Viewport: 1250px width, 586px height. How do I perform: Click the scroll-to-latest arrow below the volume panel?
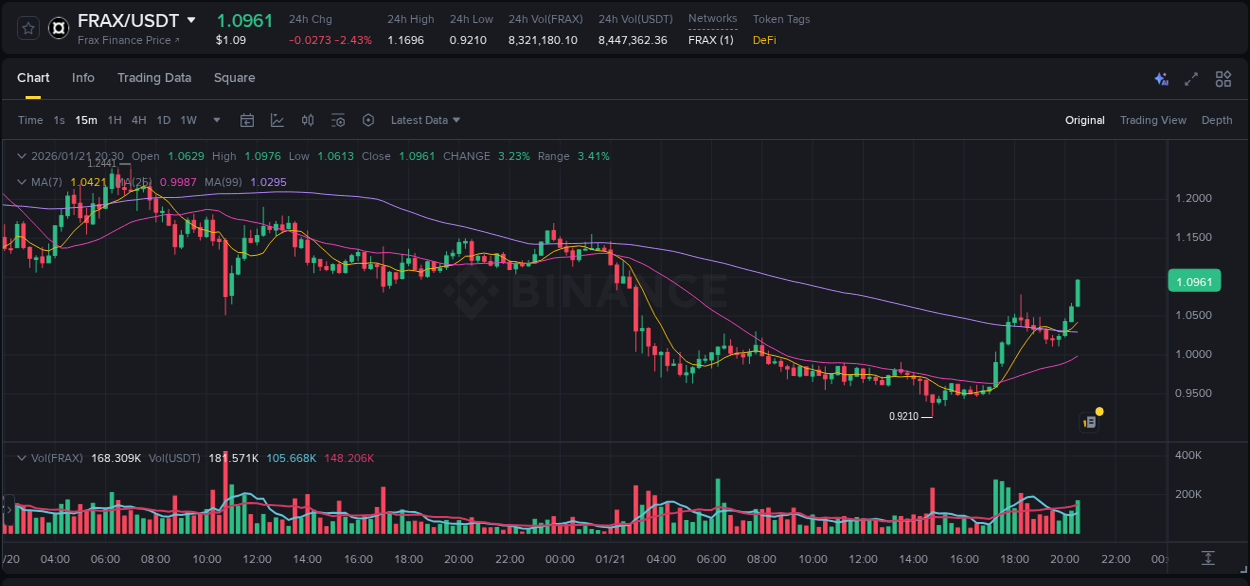[1206, 560]
